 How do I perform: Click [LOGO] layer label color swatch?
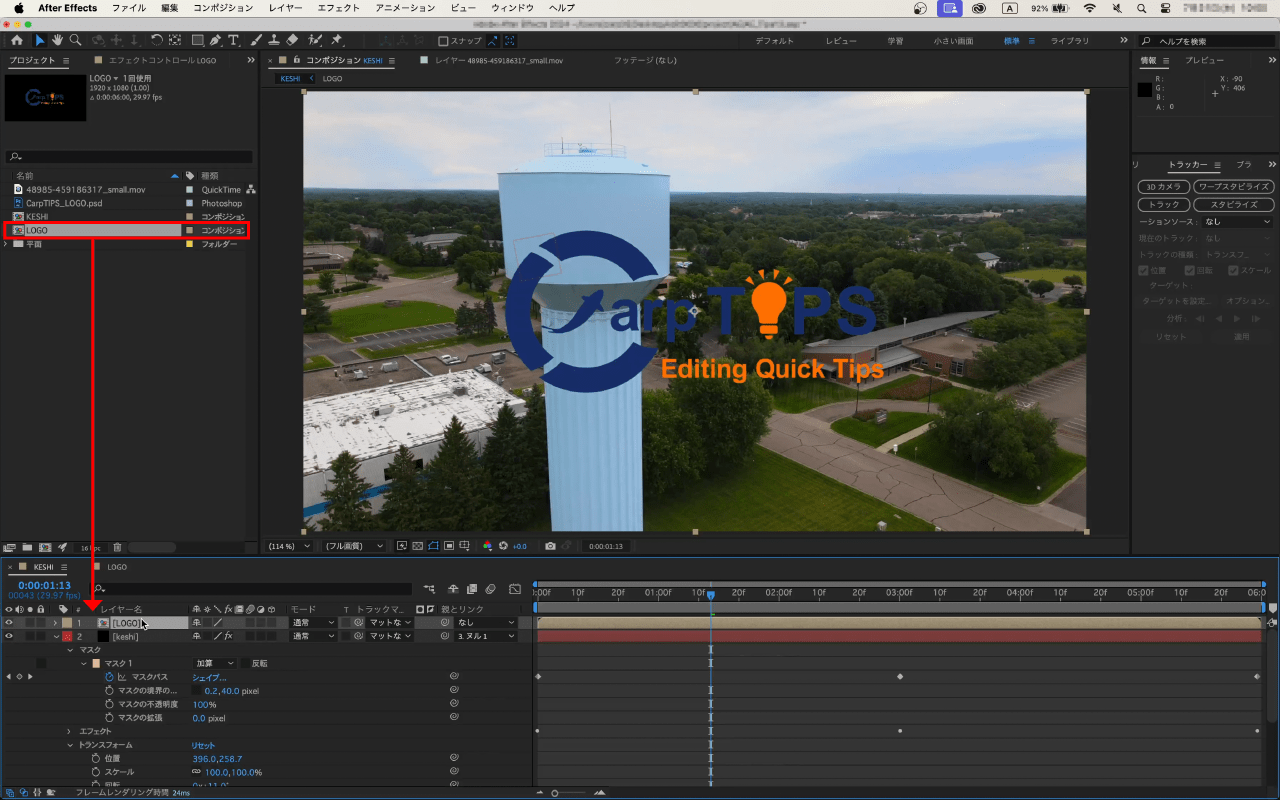(67, 623)
